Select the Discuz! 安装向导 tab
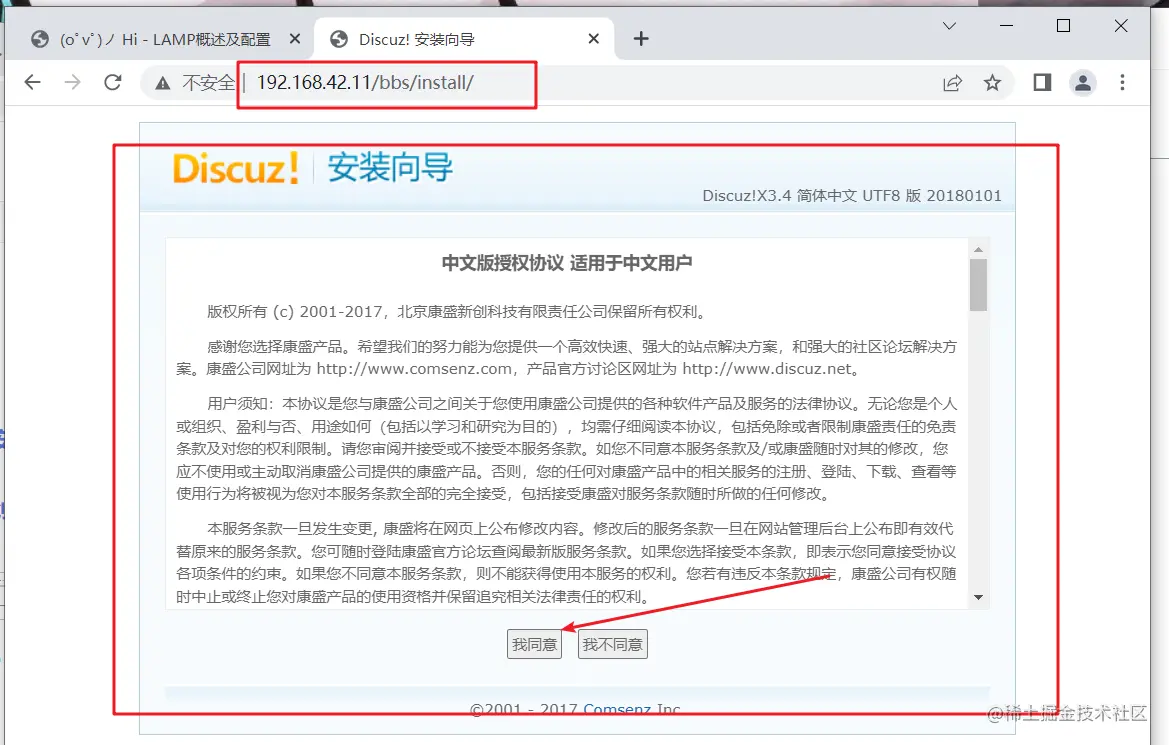 pos(464,39)
